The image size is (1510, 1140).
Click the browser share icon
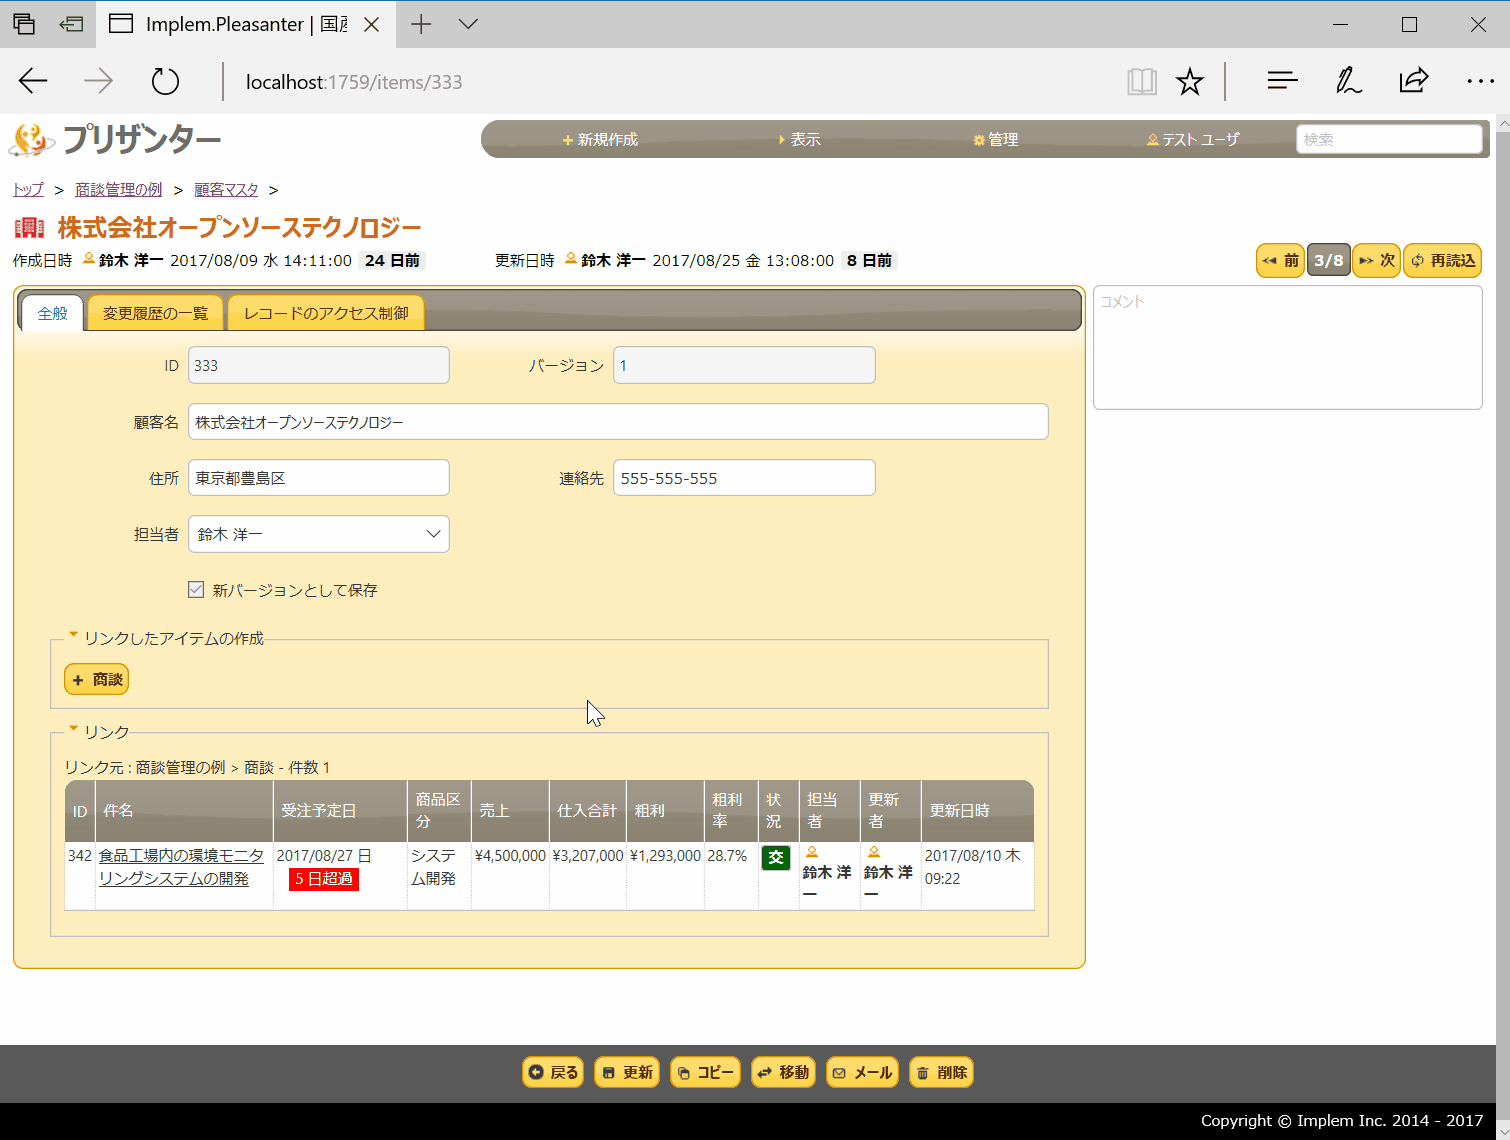pos(1413,82)
